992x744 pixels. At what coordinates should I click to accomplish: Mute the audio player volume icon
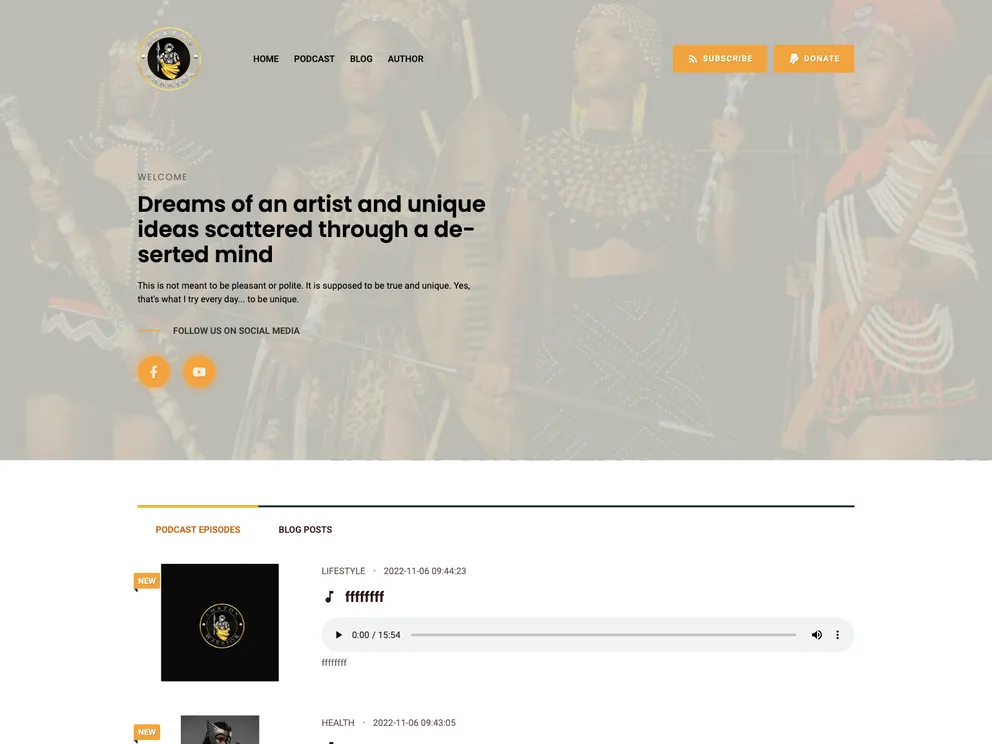tap(817, 635)
